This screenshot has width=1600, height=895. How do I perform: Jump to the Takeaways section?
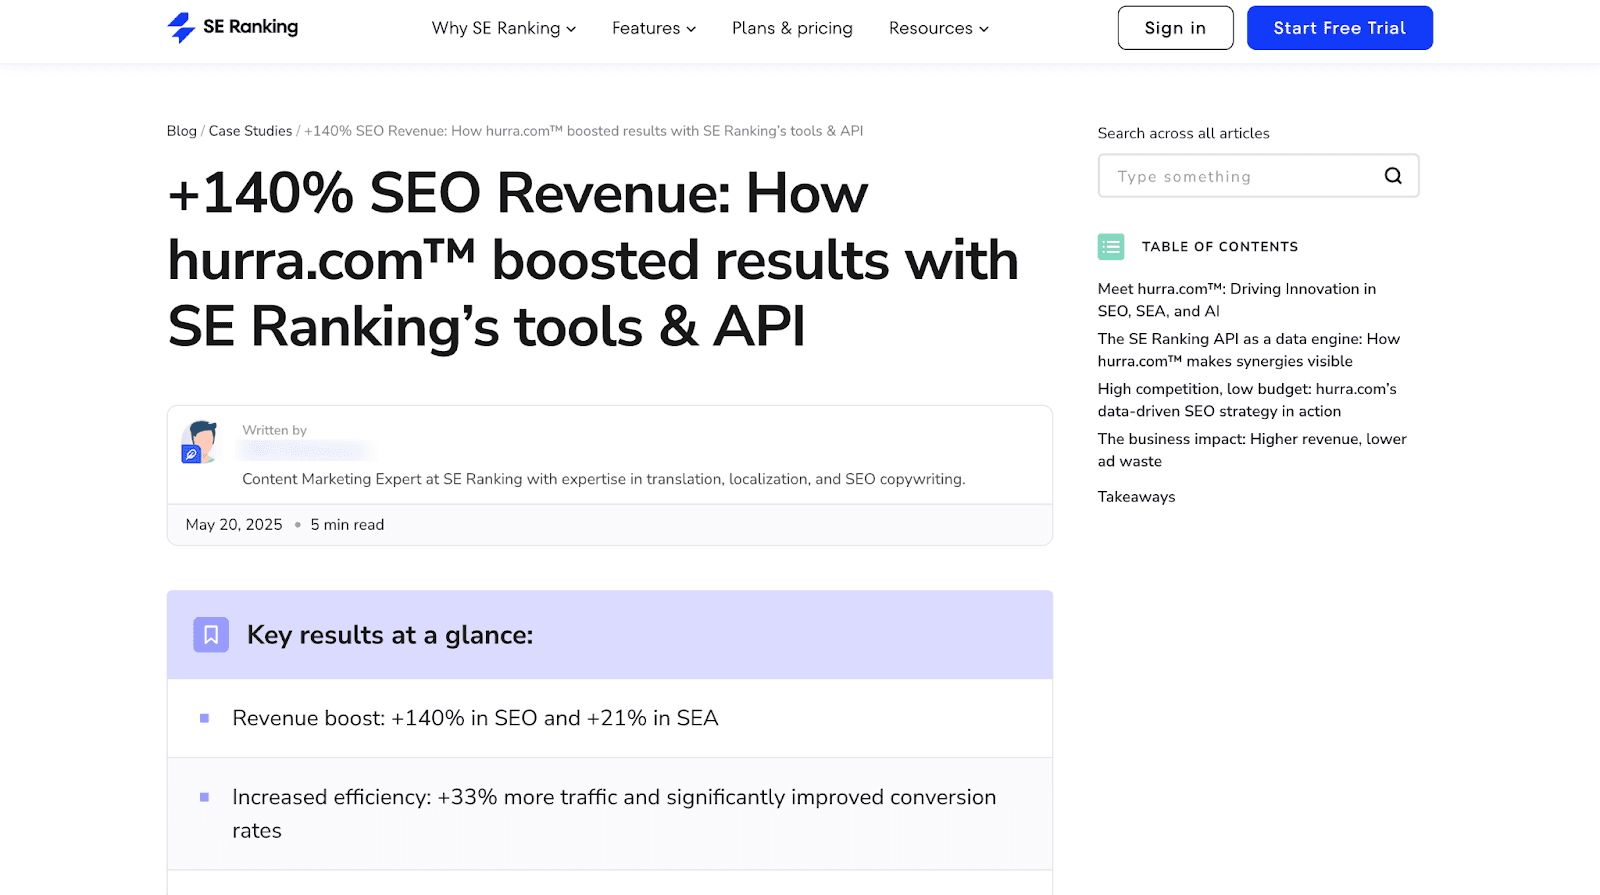1137,497
